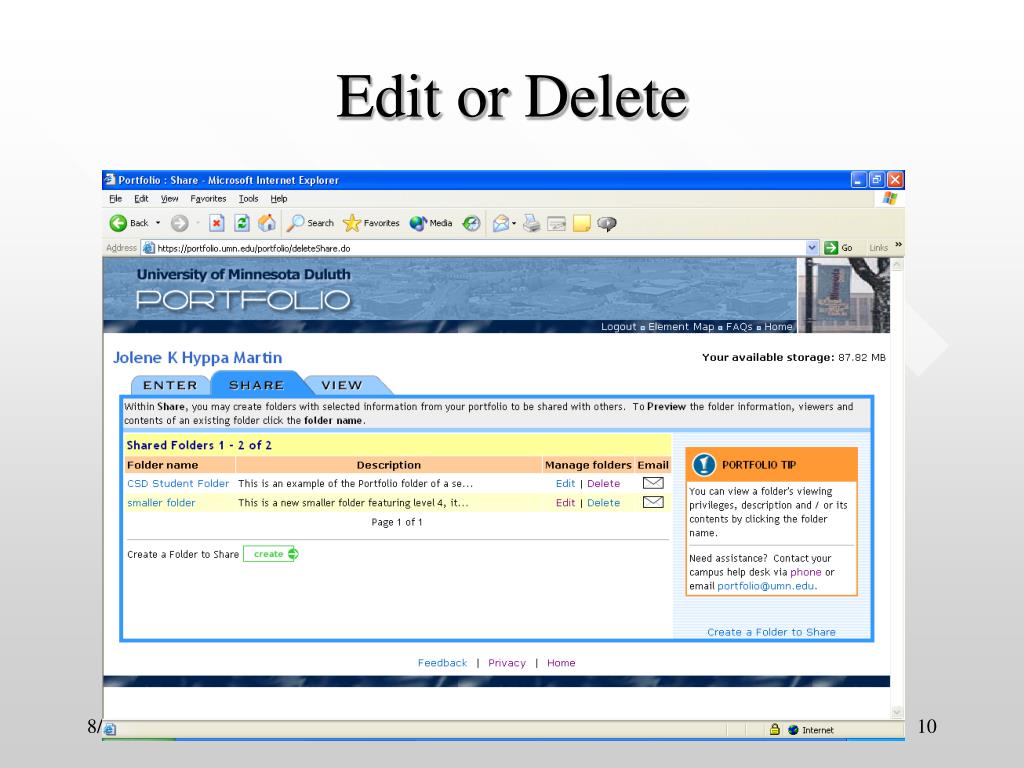Click the phone help desk link

(806, 572)
